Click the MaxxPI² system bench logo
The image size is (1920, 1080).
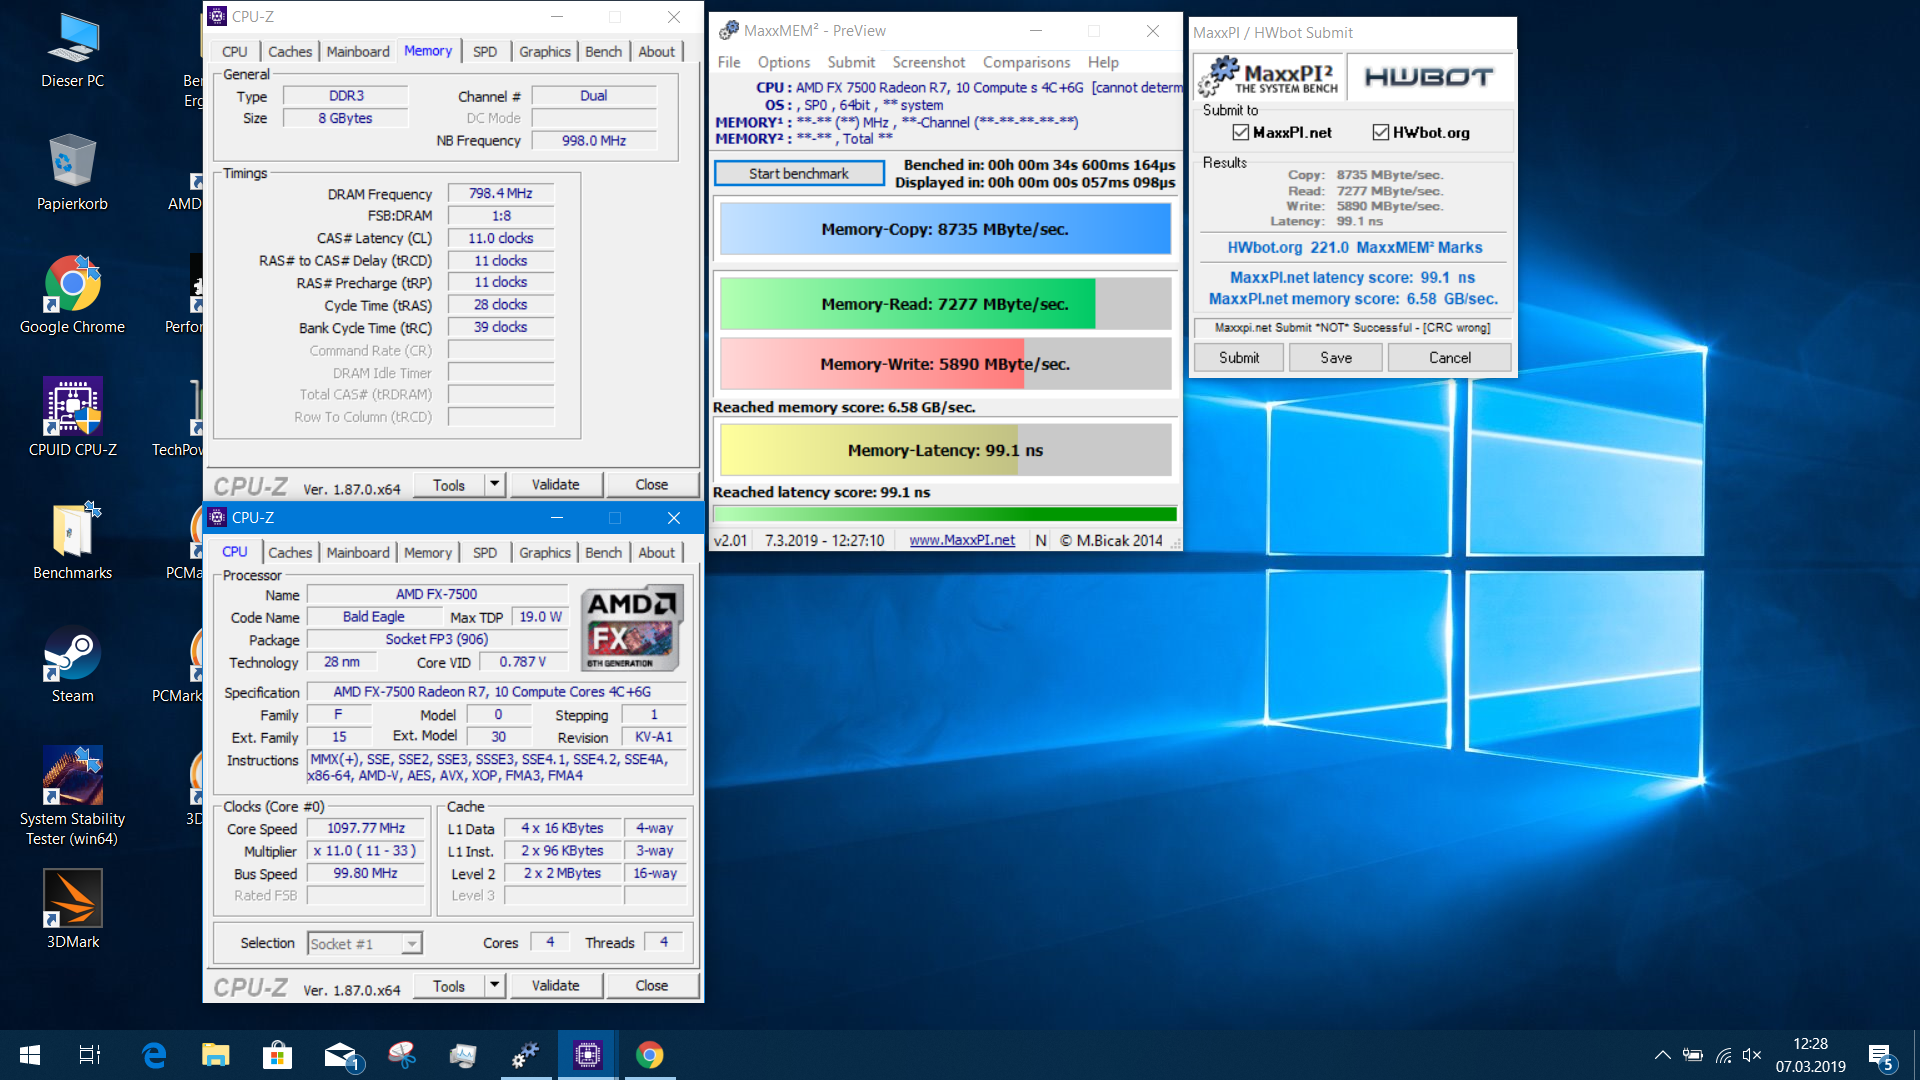(x=1270, y=77)
